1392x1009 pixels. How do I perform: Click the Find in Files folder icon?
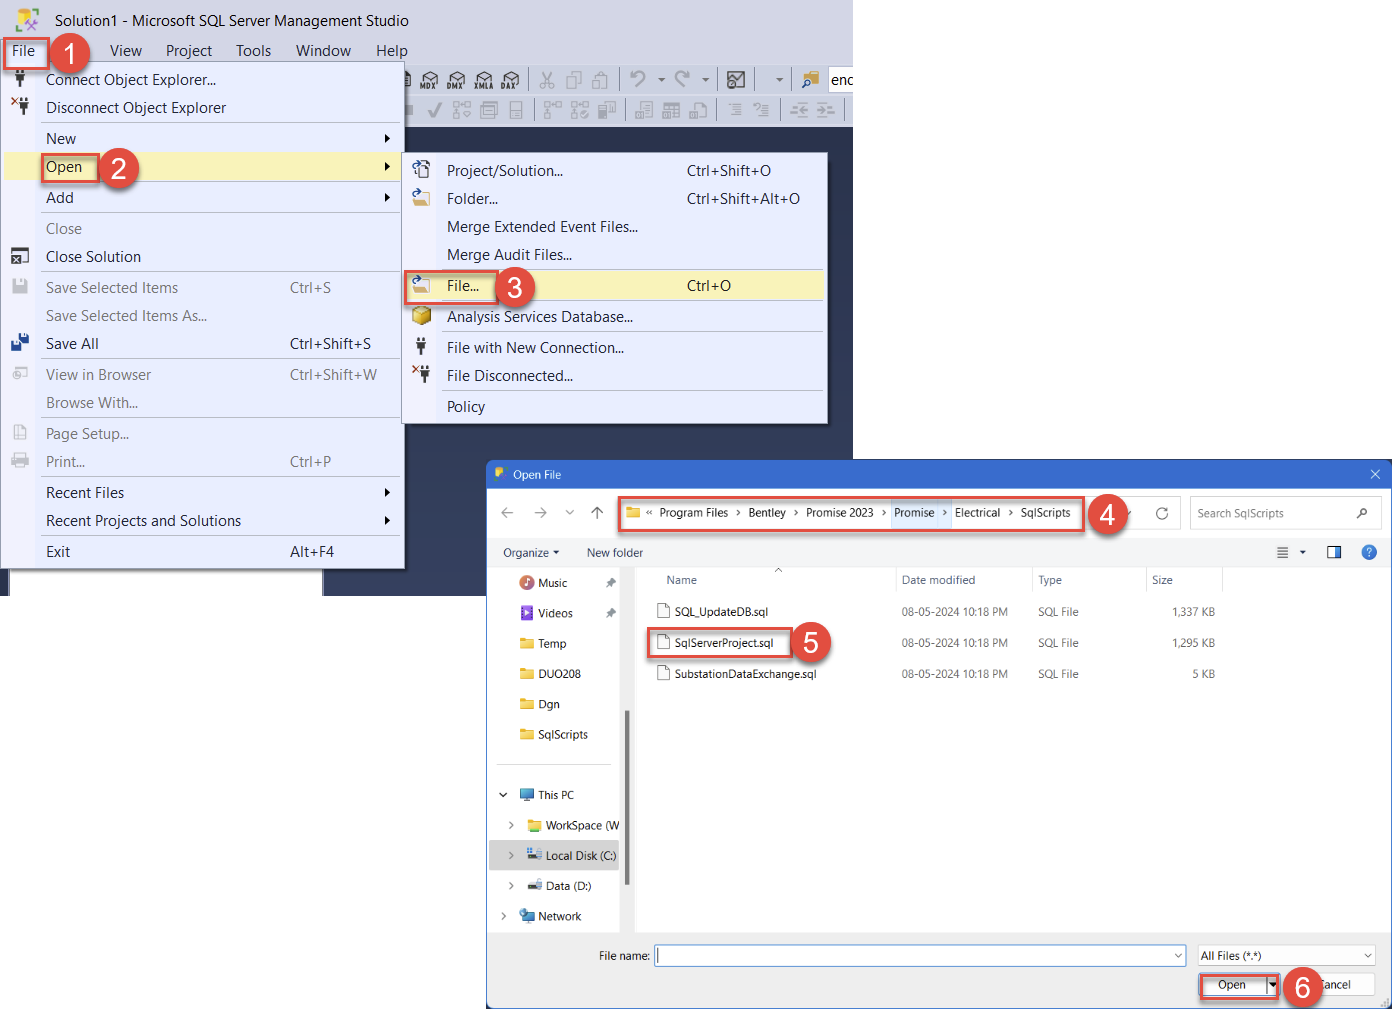tap(811, 79)
